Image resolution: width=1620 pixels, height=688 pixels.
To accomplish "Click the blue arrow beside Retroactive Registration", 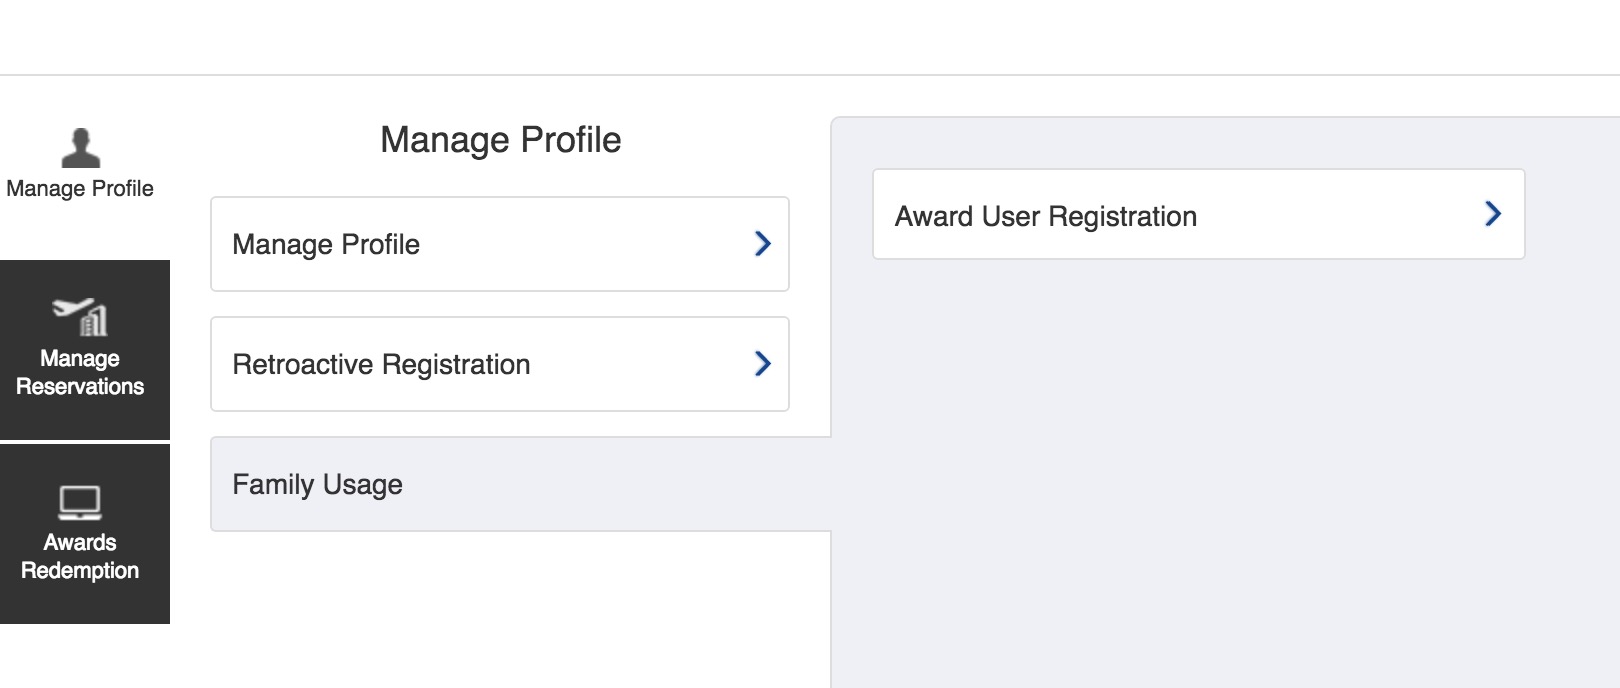I will (x=762, y=364).
